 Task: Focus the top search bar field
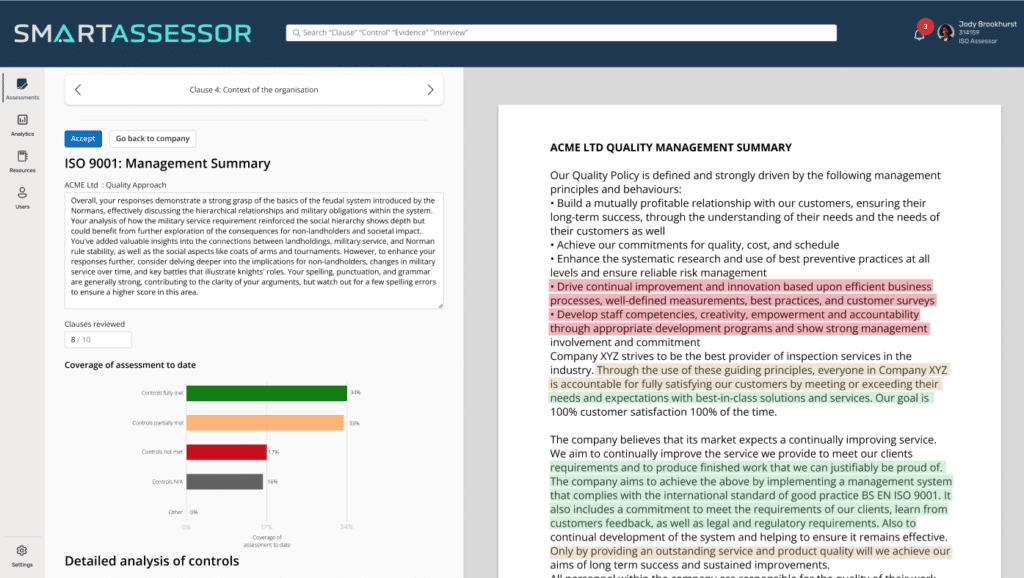pyautogui.click(x=561, y=33)
